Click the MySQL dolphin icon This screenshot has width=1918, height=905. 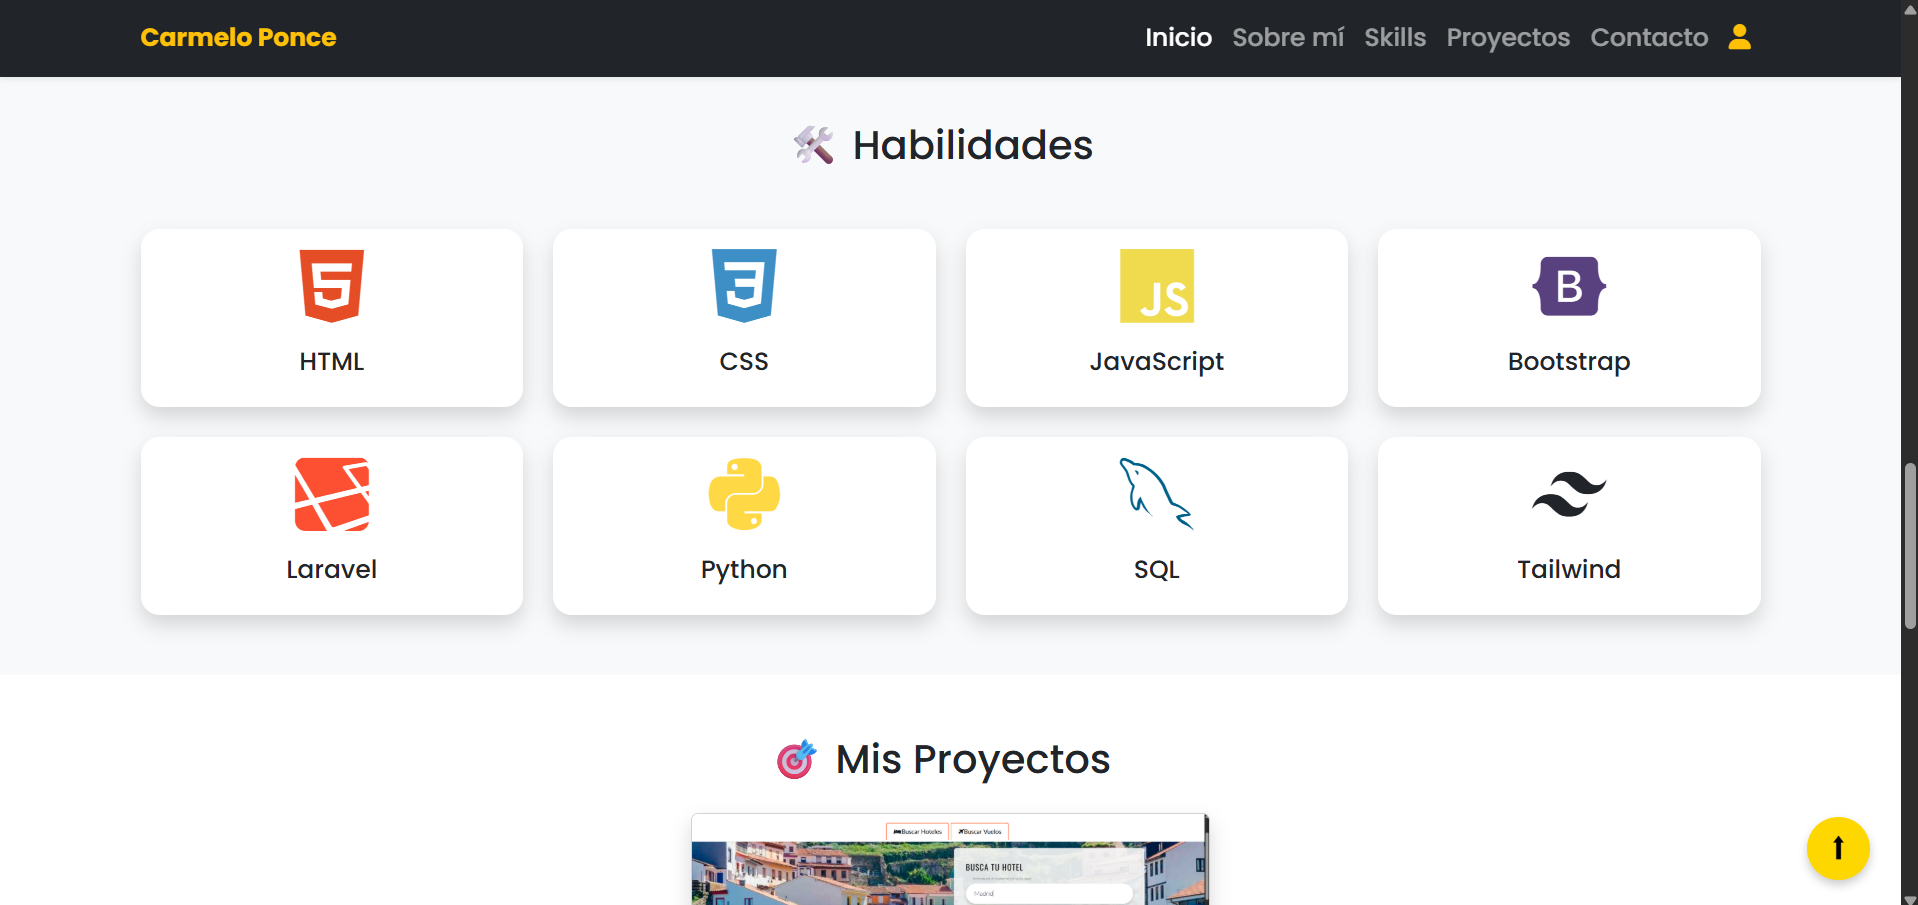(x=1157, y=494)
